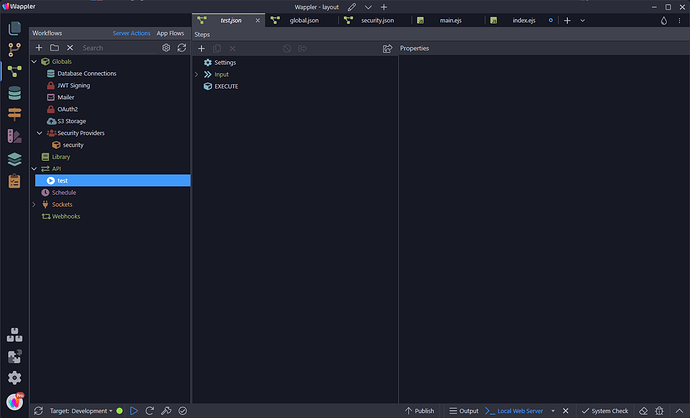The image size is (690, 418).
Task: Expand the Input step
Action: [197, 74]
